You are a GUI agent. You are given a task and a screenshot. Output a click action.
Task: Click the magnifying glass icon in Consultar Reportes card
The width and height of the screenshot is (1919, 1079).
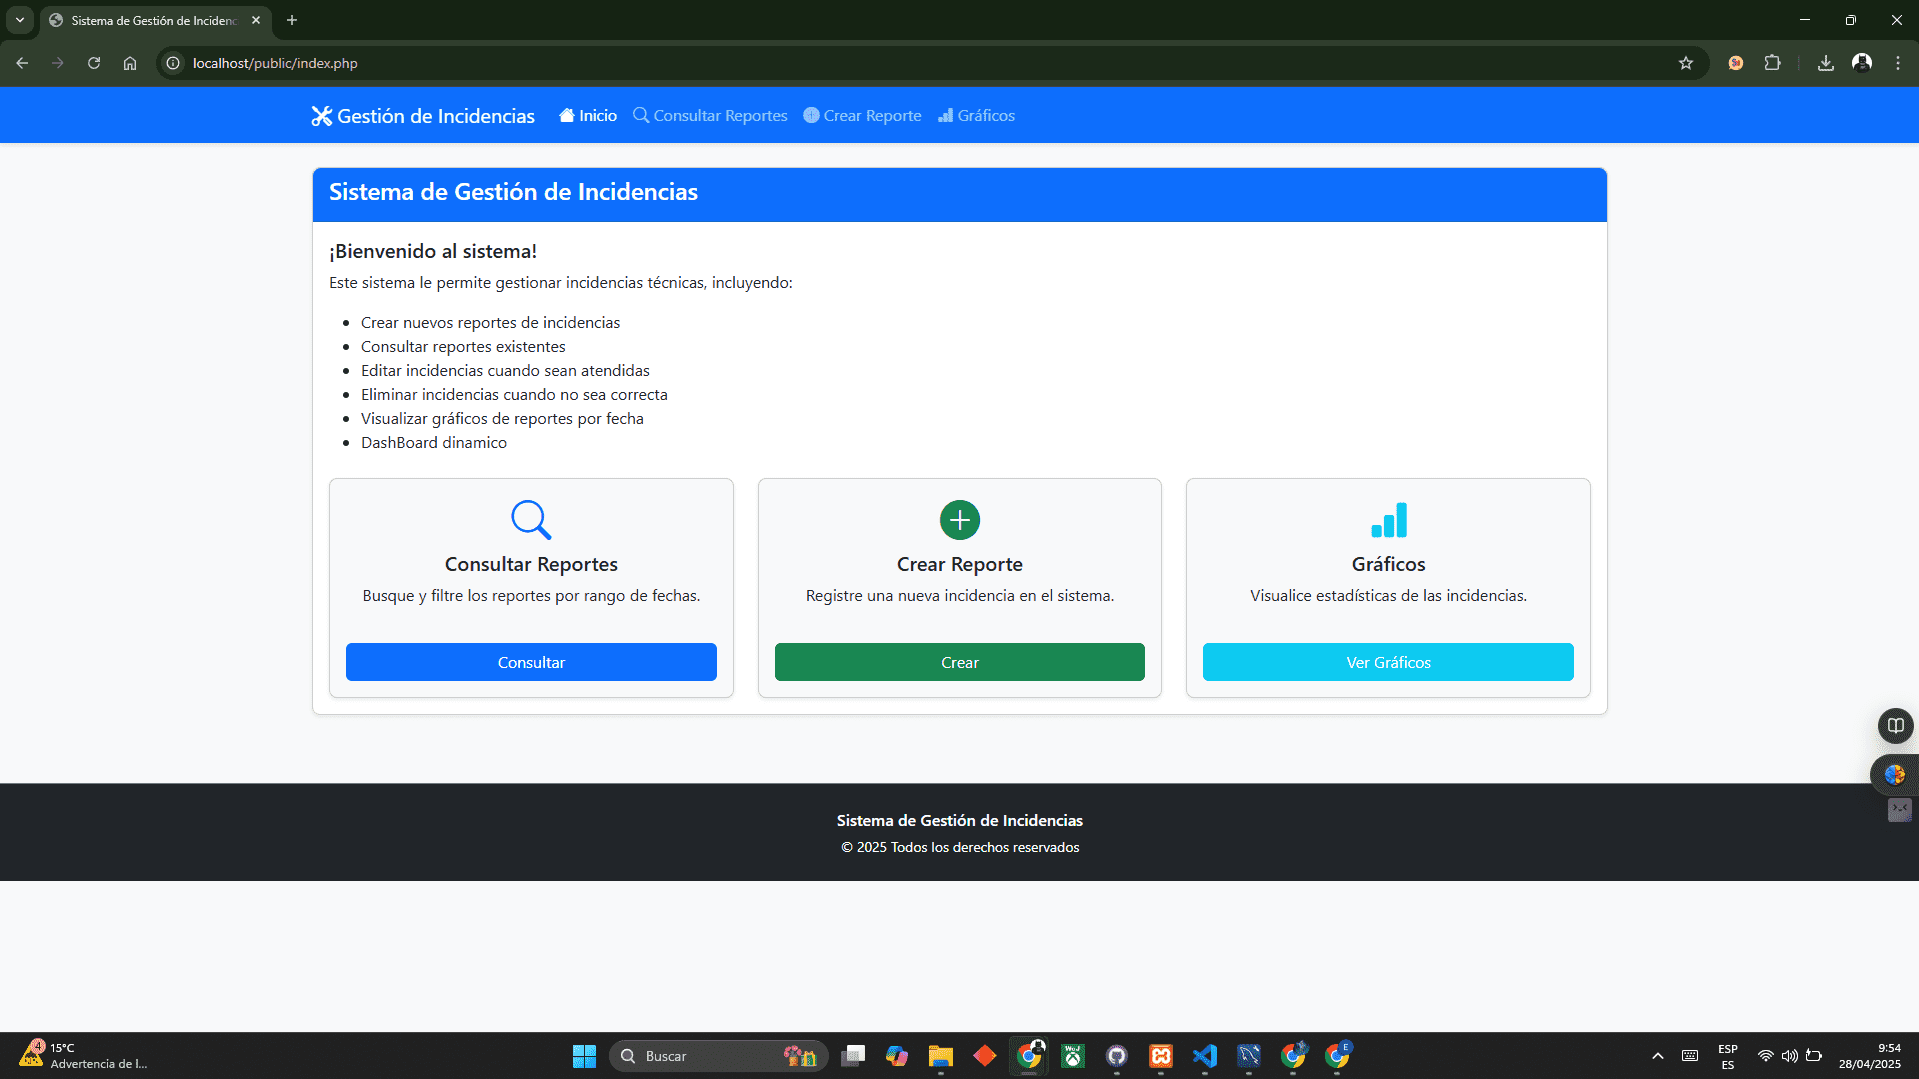click(531, 520)
